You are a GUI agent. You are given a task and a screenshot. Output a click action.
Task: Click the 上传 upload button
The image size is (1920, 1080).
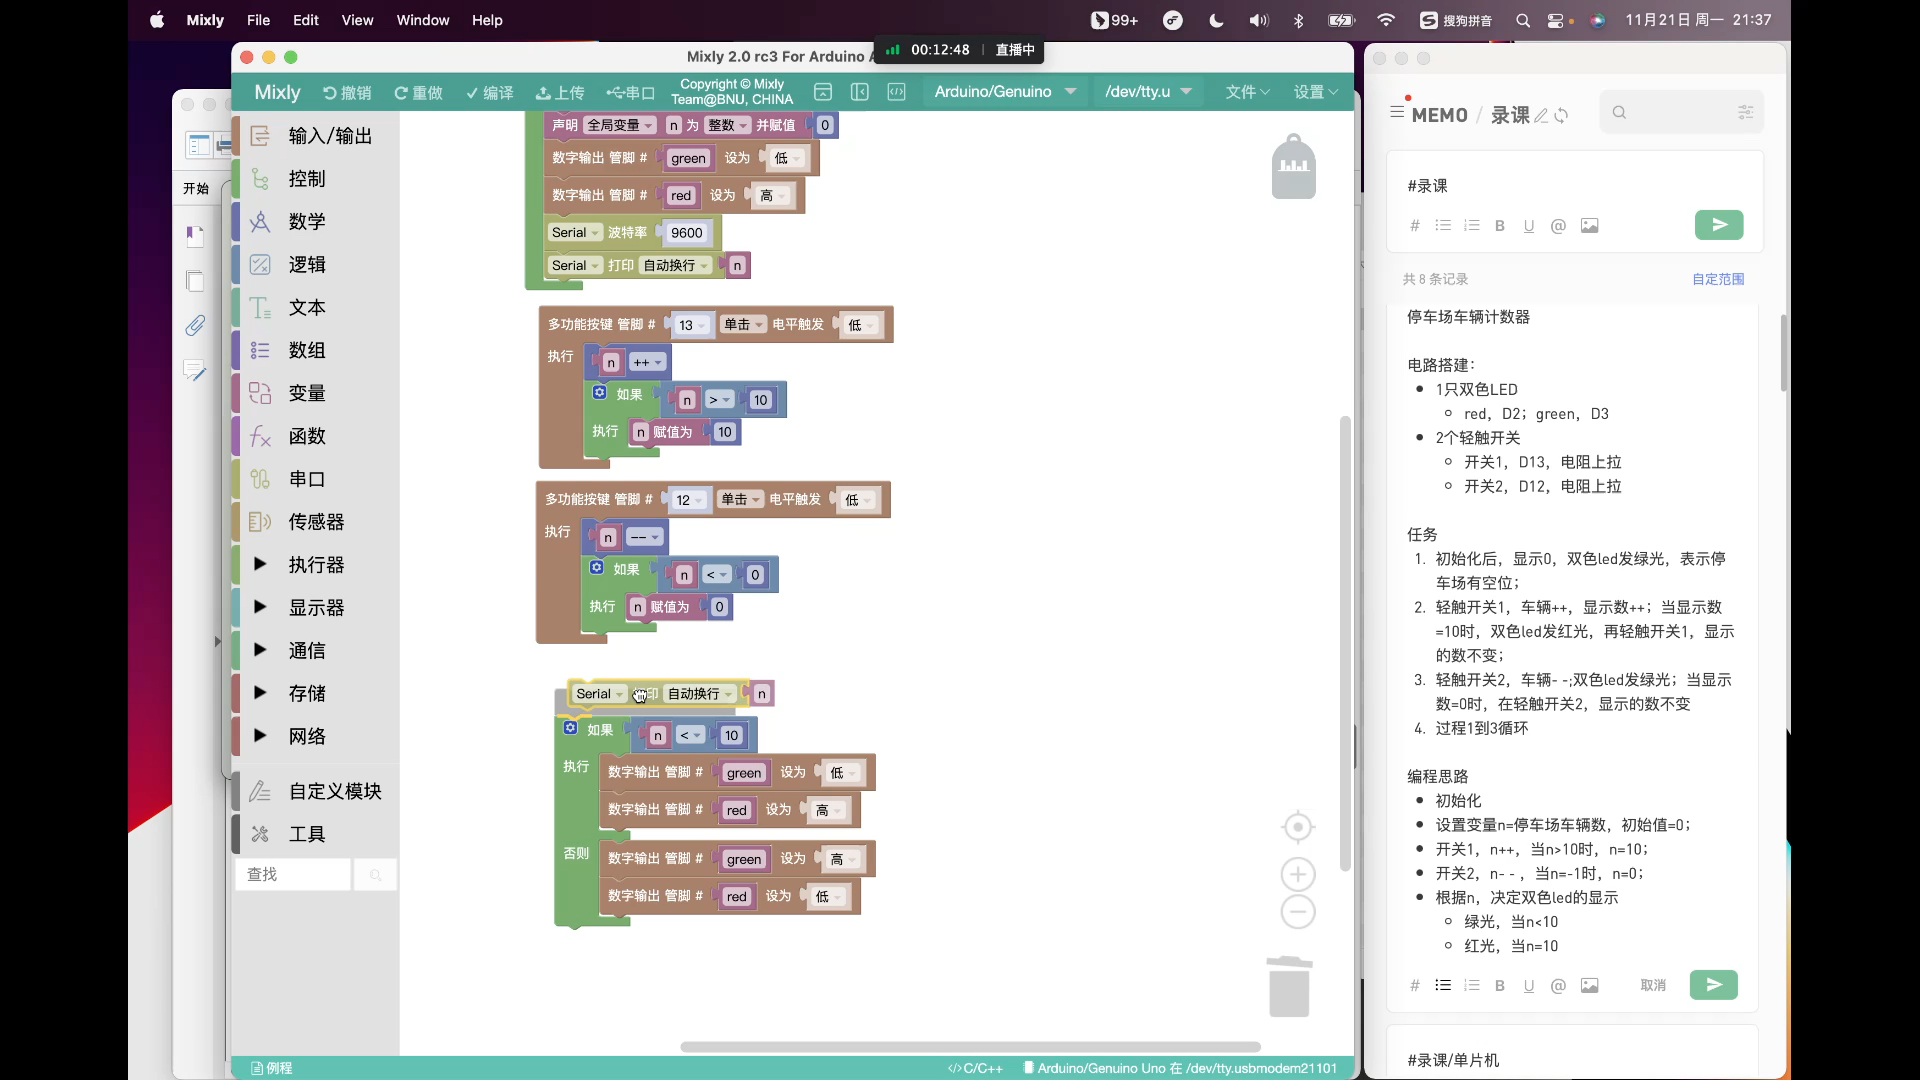coord(560,93)
